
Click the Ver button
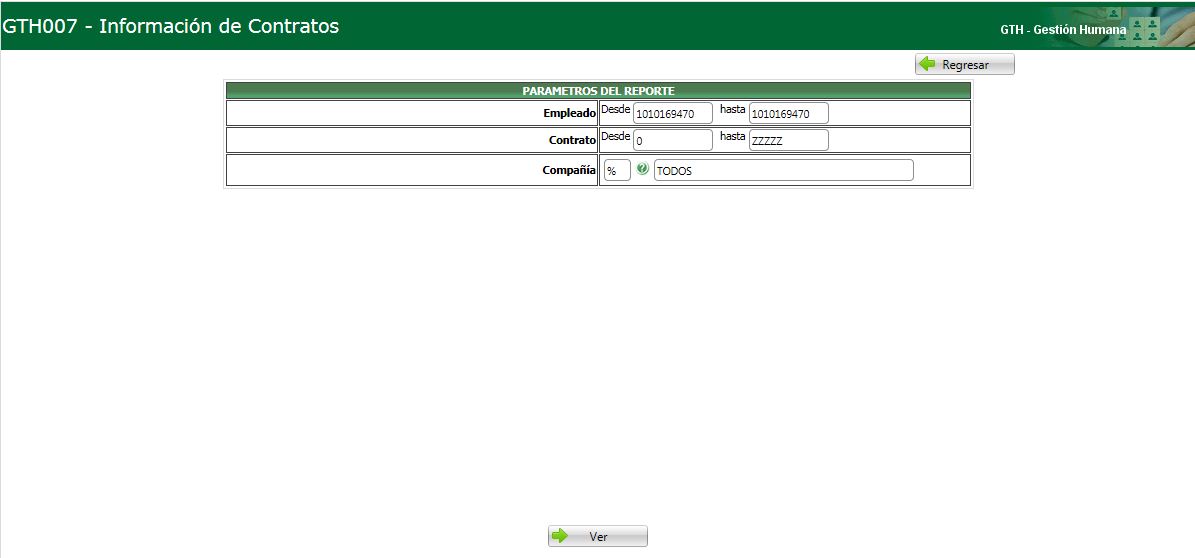click(598, 537)
